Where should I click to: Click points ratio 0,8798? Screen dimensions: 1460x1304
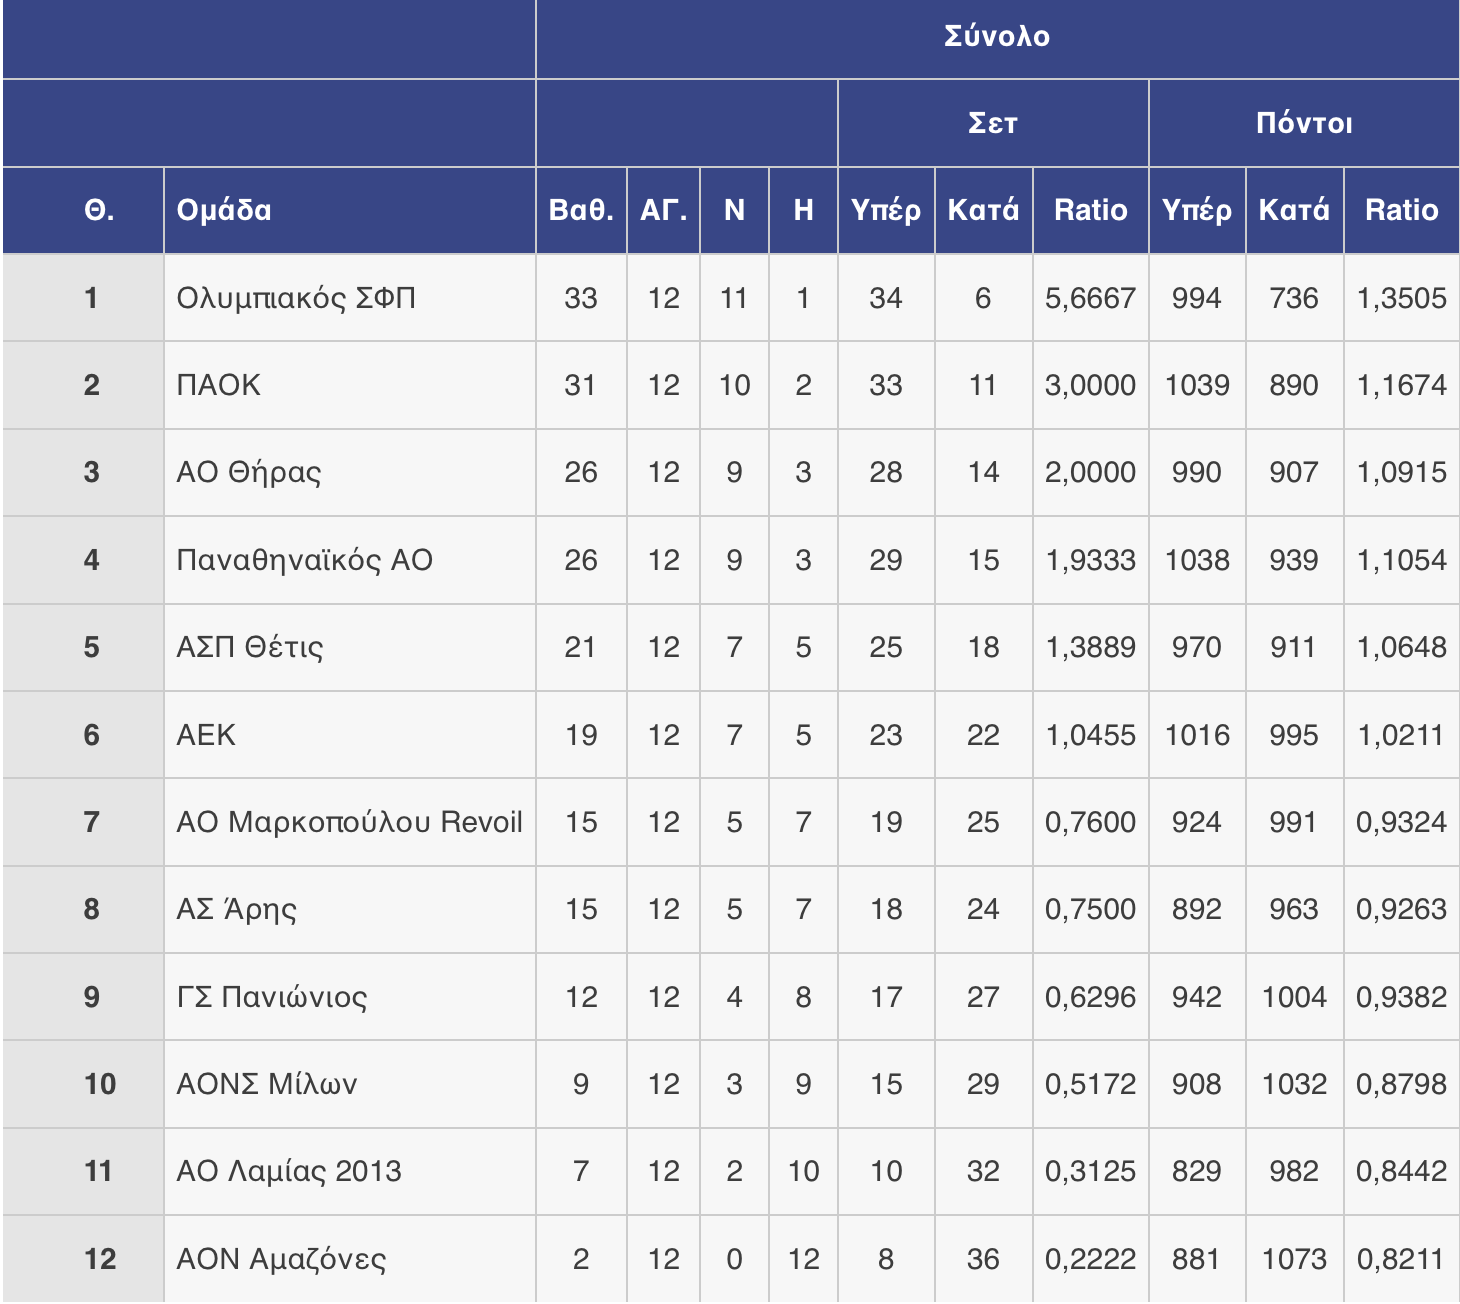click(x=1401, y=1084)
